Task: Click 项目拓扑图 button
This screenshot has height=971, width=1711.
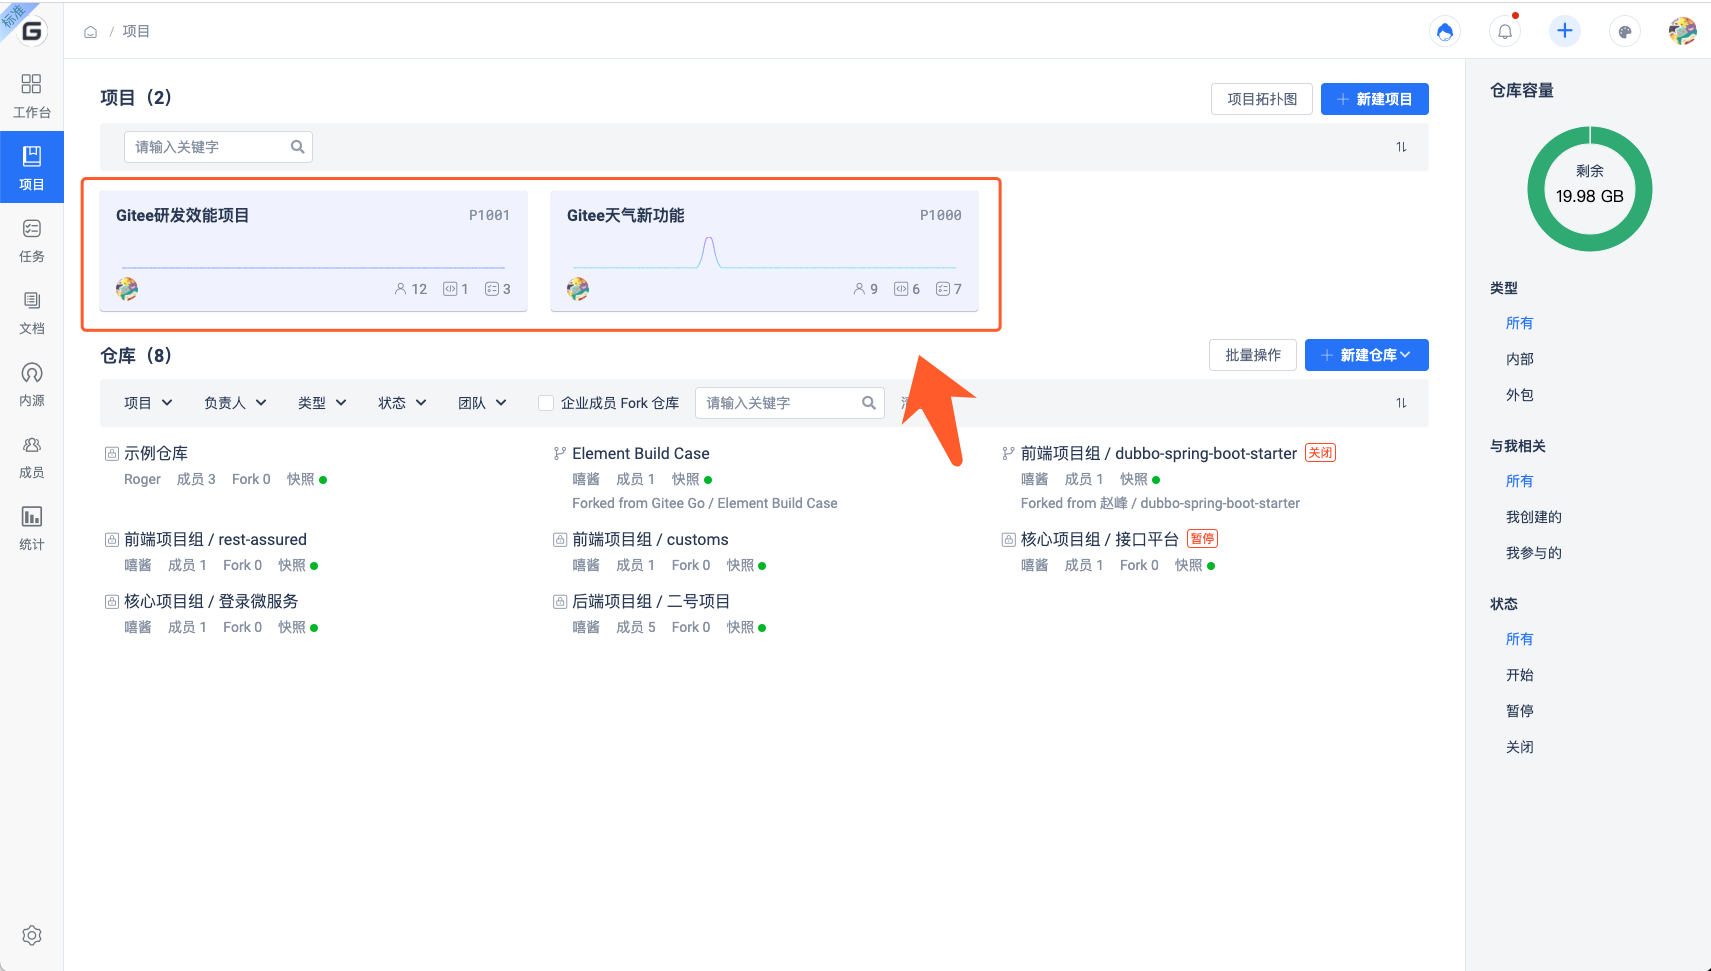Action: click(x=1262, y=99)
